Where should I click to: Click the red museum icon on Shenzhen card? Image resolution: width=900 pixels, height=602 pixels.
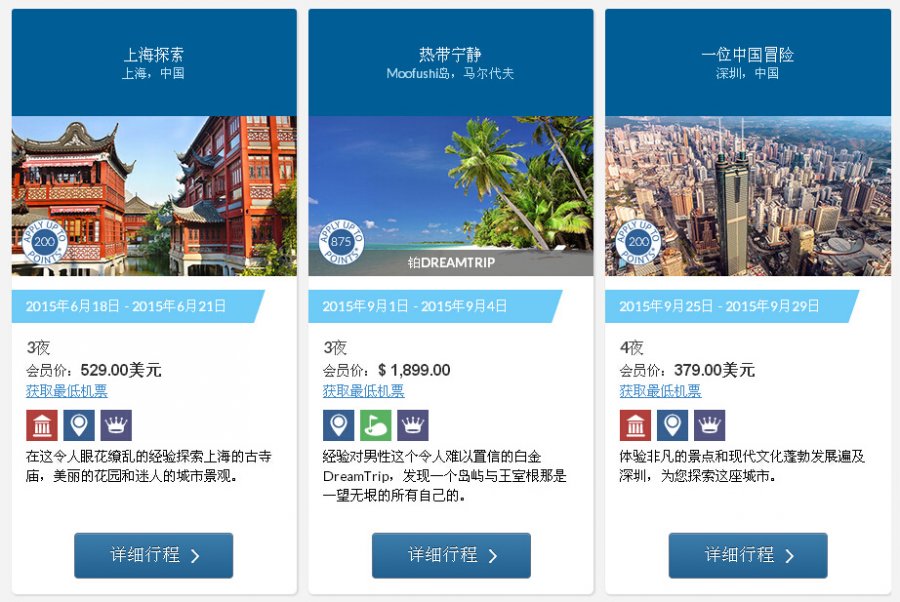point(635,425)
